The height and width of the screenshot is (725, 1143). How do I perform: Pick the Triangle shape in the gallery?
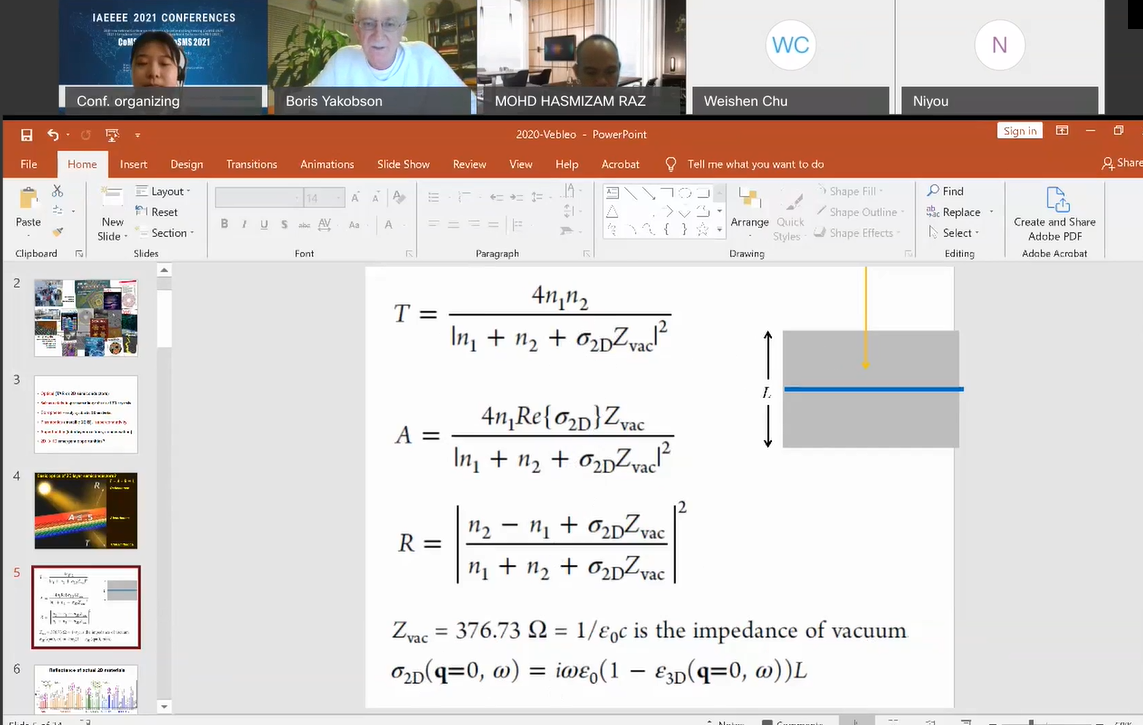(612, 211)
